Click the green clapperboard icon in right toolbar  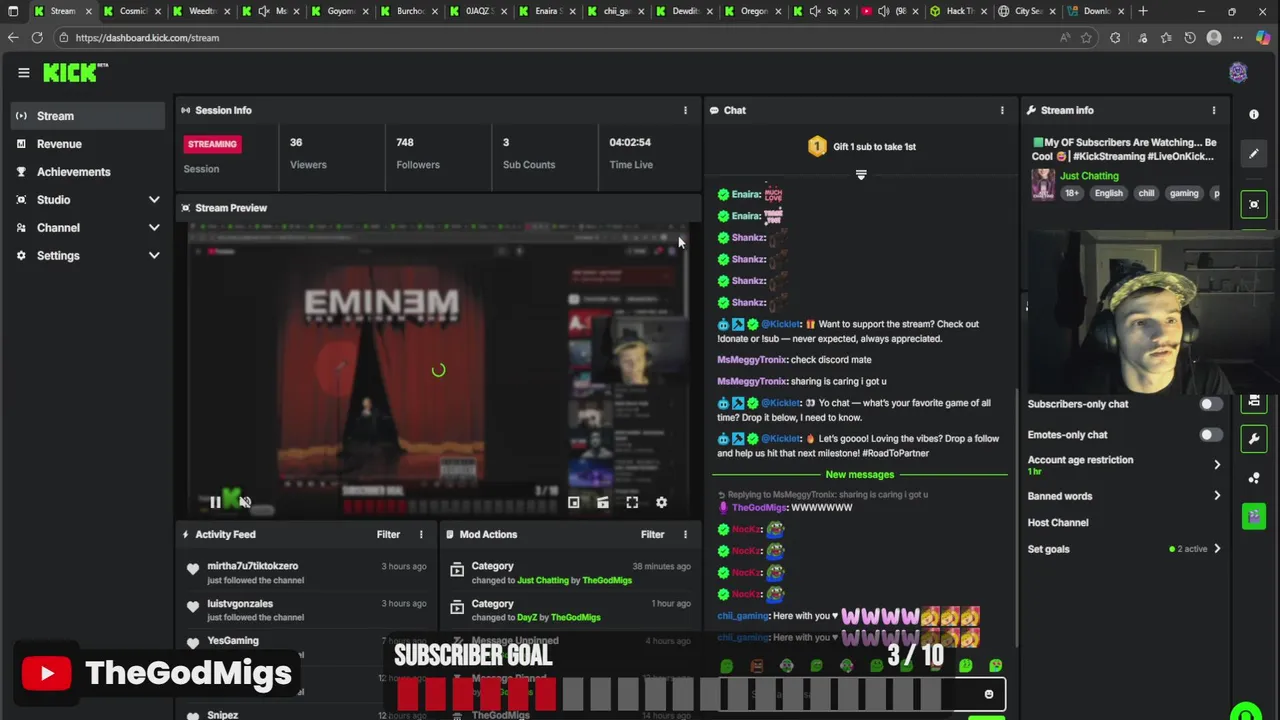(x=1254, y=516)
